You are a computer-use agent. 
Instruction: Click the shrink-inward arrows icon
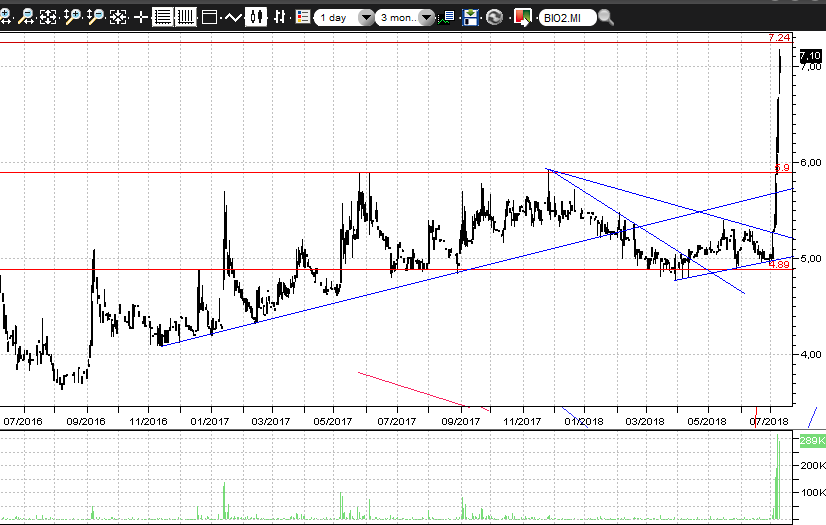(118, 17)
